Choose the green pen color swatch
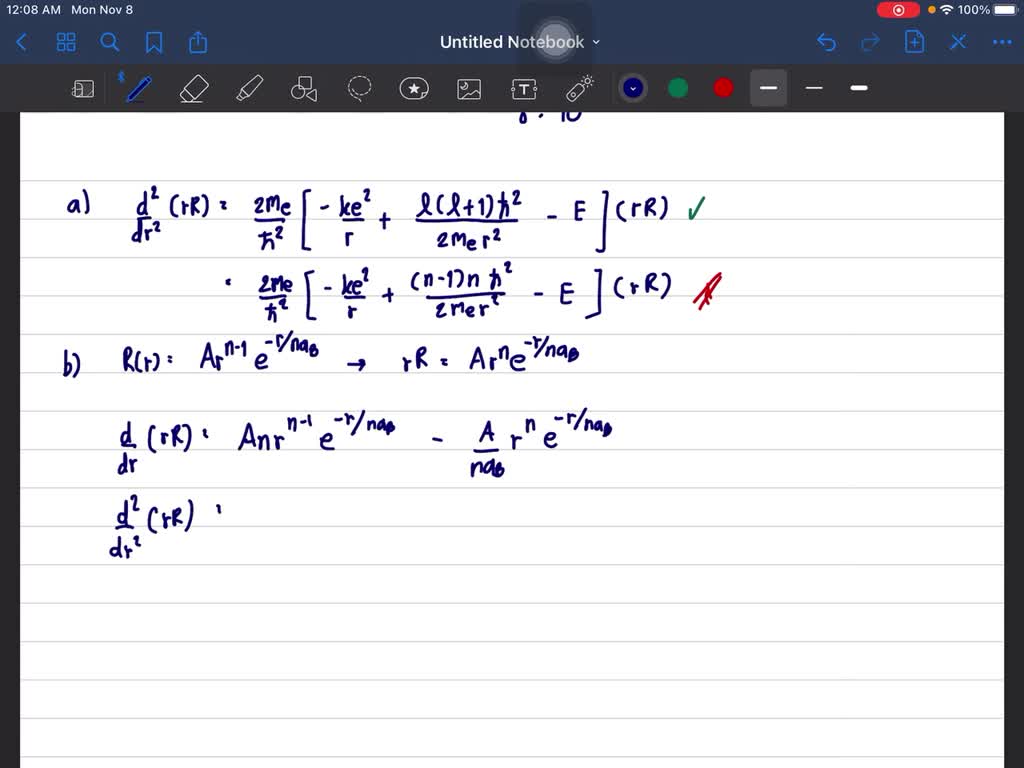Viewport: 1024px width, 768px height. [678, 88]
